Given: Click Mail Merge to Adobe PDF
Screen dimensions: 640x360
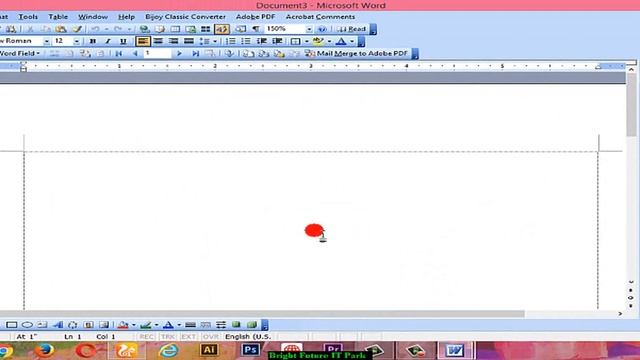Looking at the screenshot, I should click(356, 53).
